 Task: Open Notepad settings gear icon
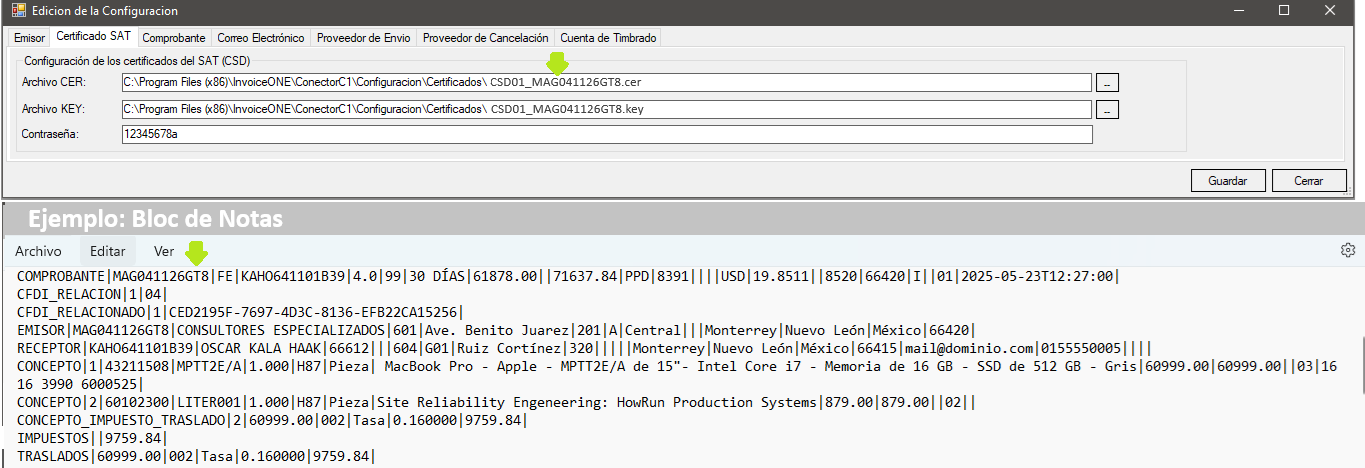pyautogui.click(x=1347, y=250)
